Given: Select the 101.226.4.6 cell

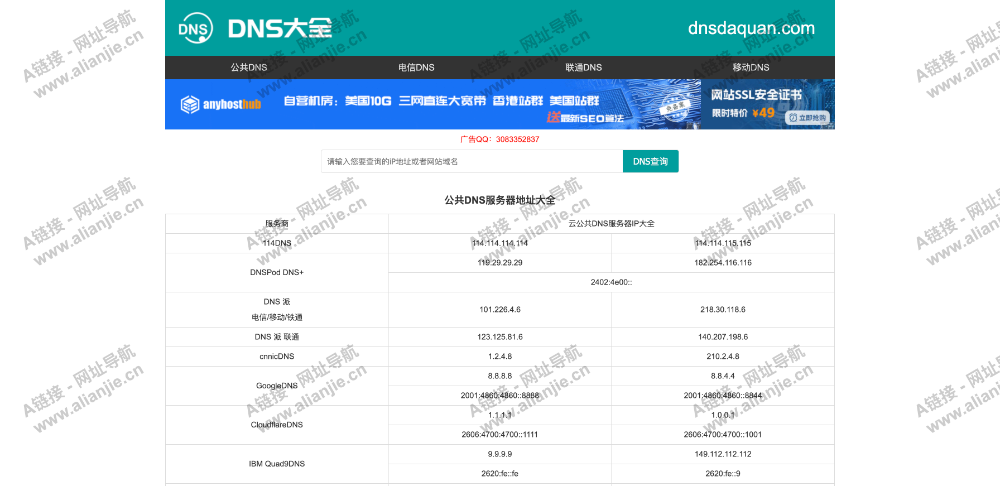Looking at the screenshot, I should tap(500, 309).
